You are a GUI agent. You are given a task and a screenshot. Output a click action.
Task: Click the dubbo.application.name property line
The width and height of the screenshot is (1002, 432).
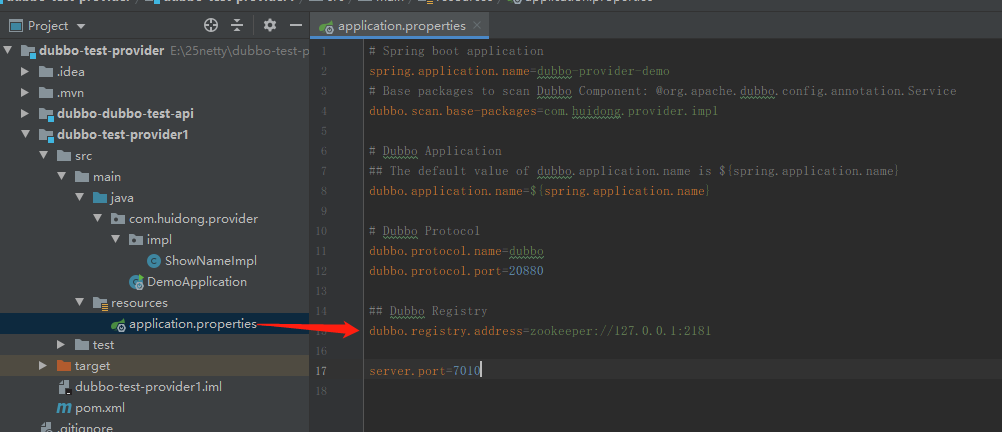pyautogui.click(x=539, y=190)
